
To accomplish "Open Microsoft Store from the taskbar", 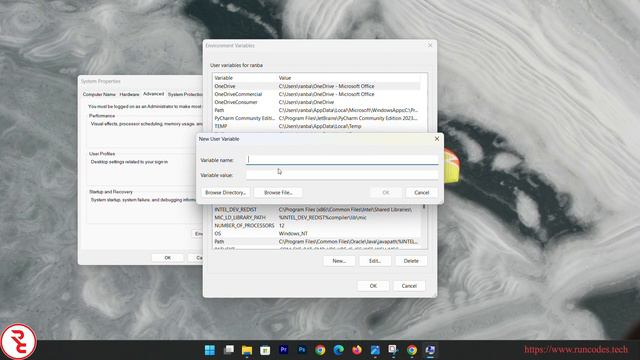I will 265,350.
